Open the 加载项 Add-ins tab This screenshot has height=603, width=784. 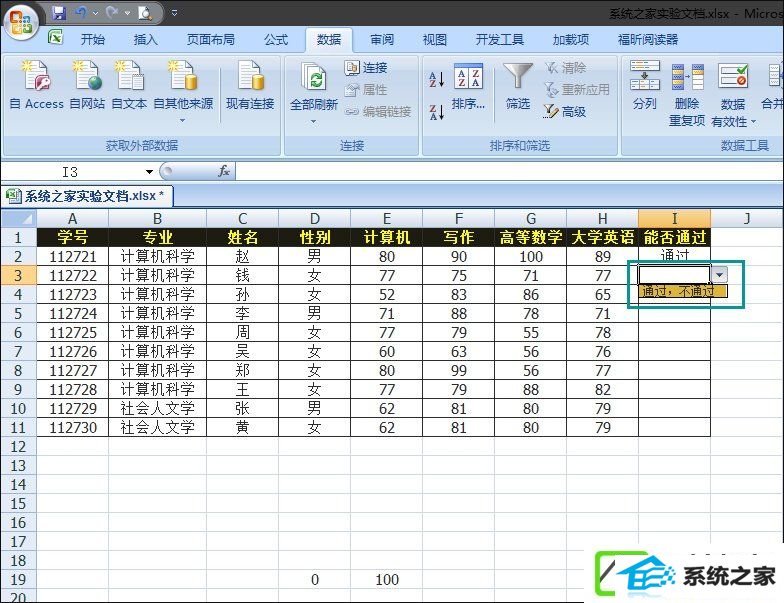pyautogui.click(x=571, y=40)
